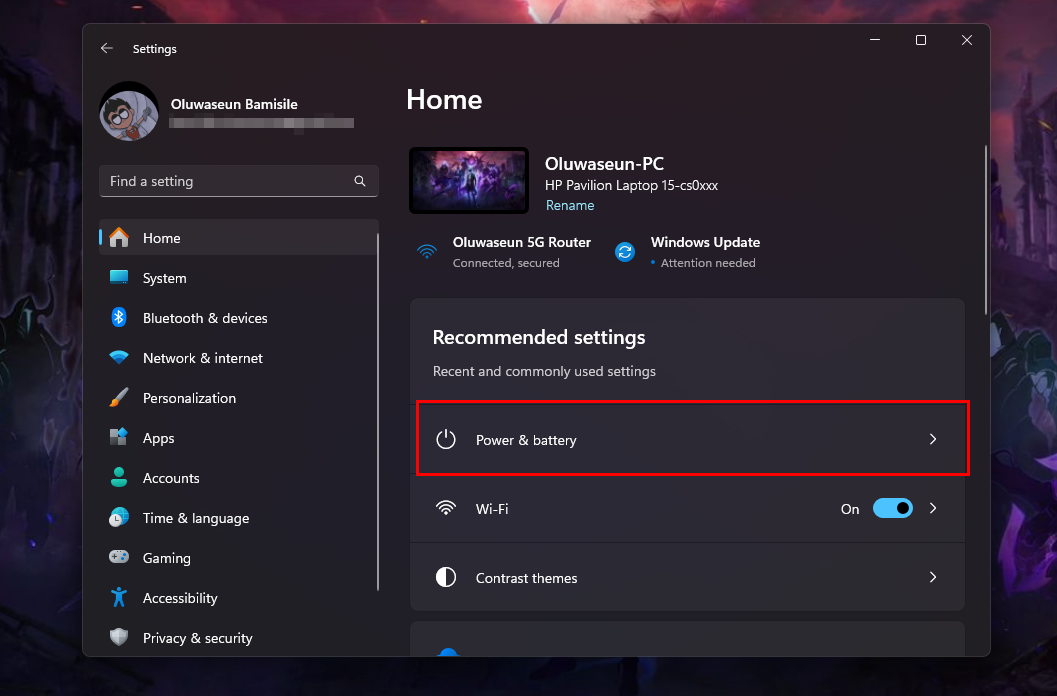Screen dimensions: 1057x696
Task: Open Apps settings
Action: [x=158, y=438]
